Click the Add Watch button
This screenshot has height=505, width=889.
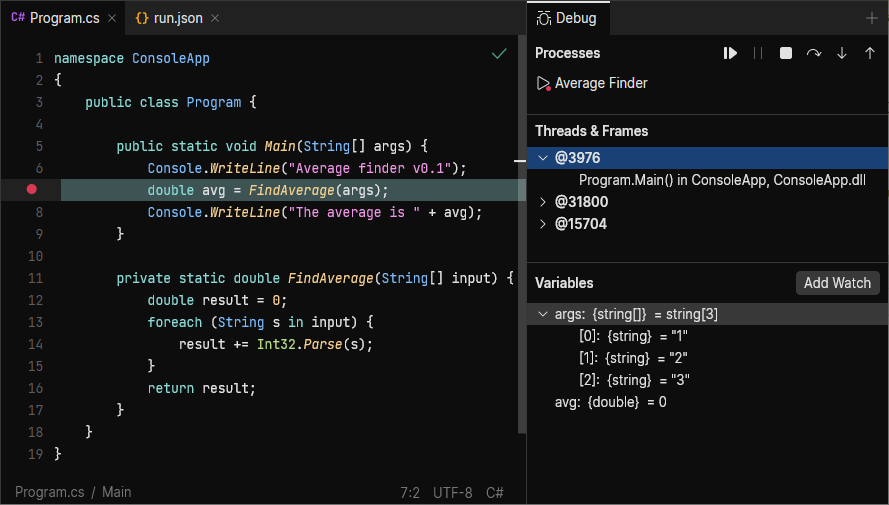pos(837,283)
